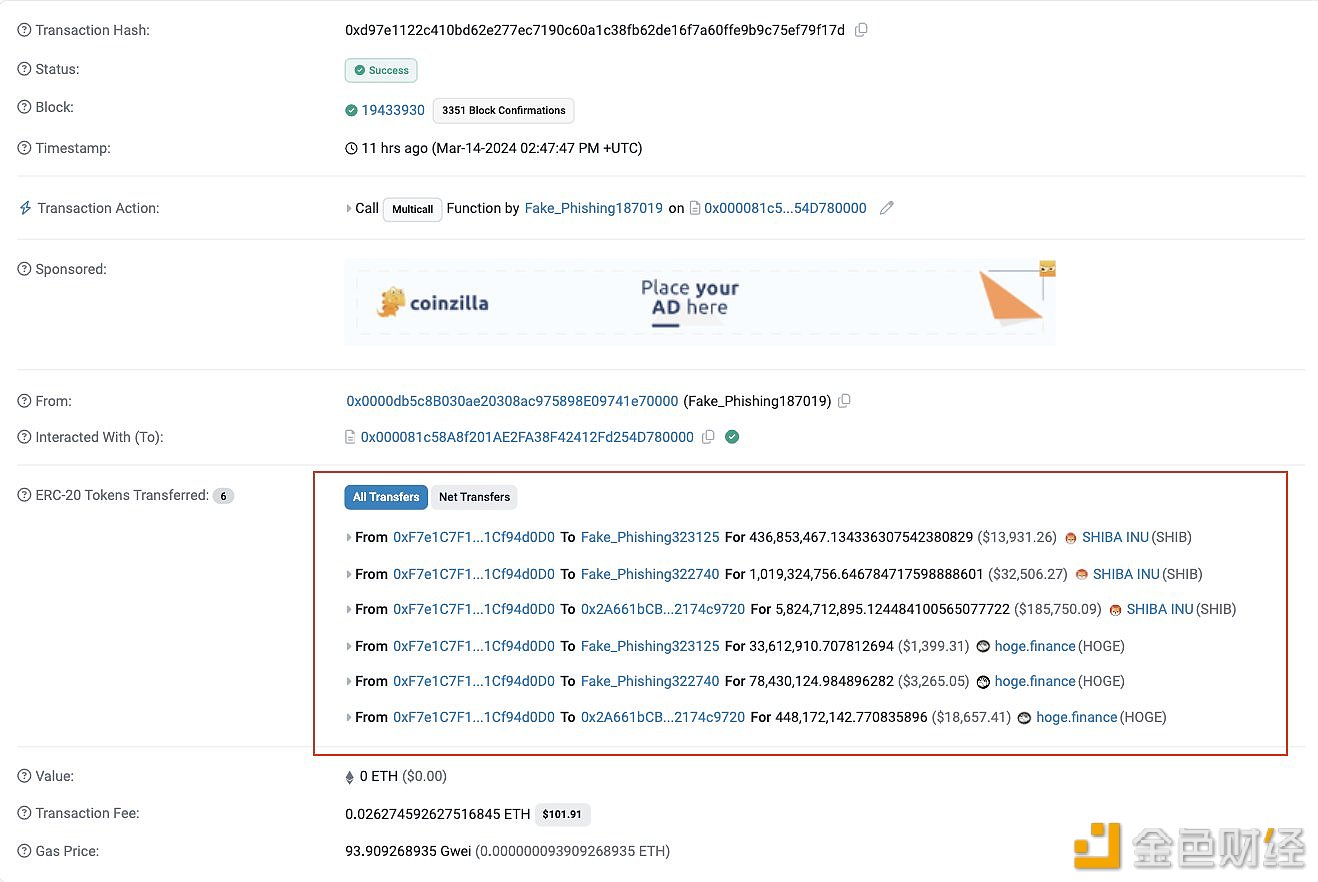Viewport: 1318px width, 882px height.
Task: Click the contract file icon before 0x000081c58A8f201...
Action: (x=350, y=437)
